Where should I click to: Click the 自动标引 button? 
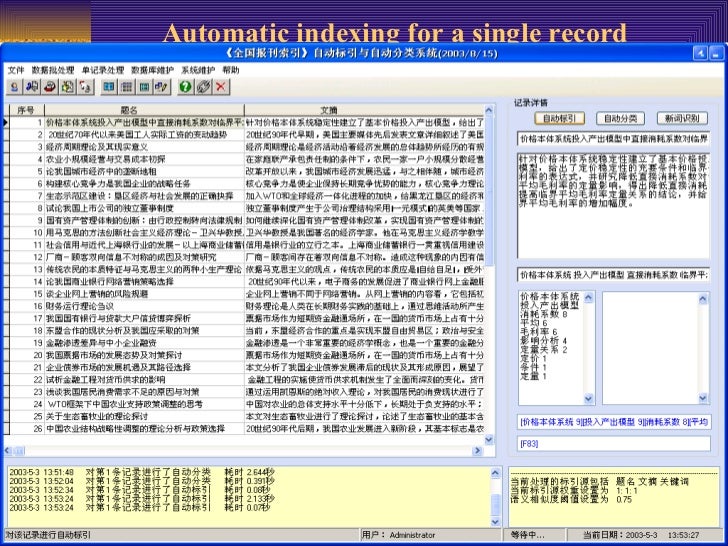tap(559, 118)
